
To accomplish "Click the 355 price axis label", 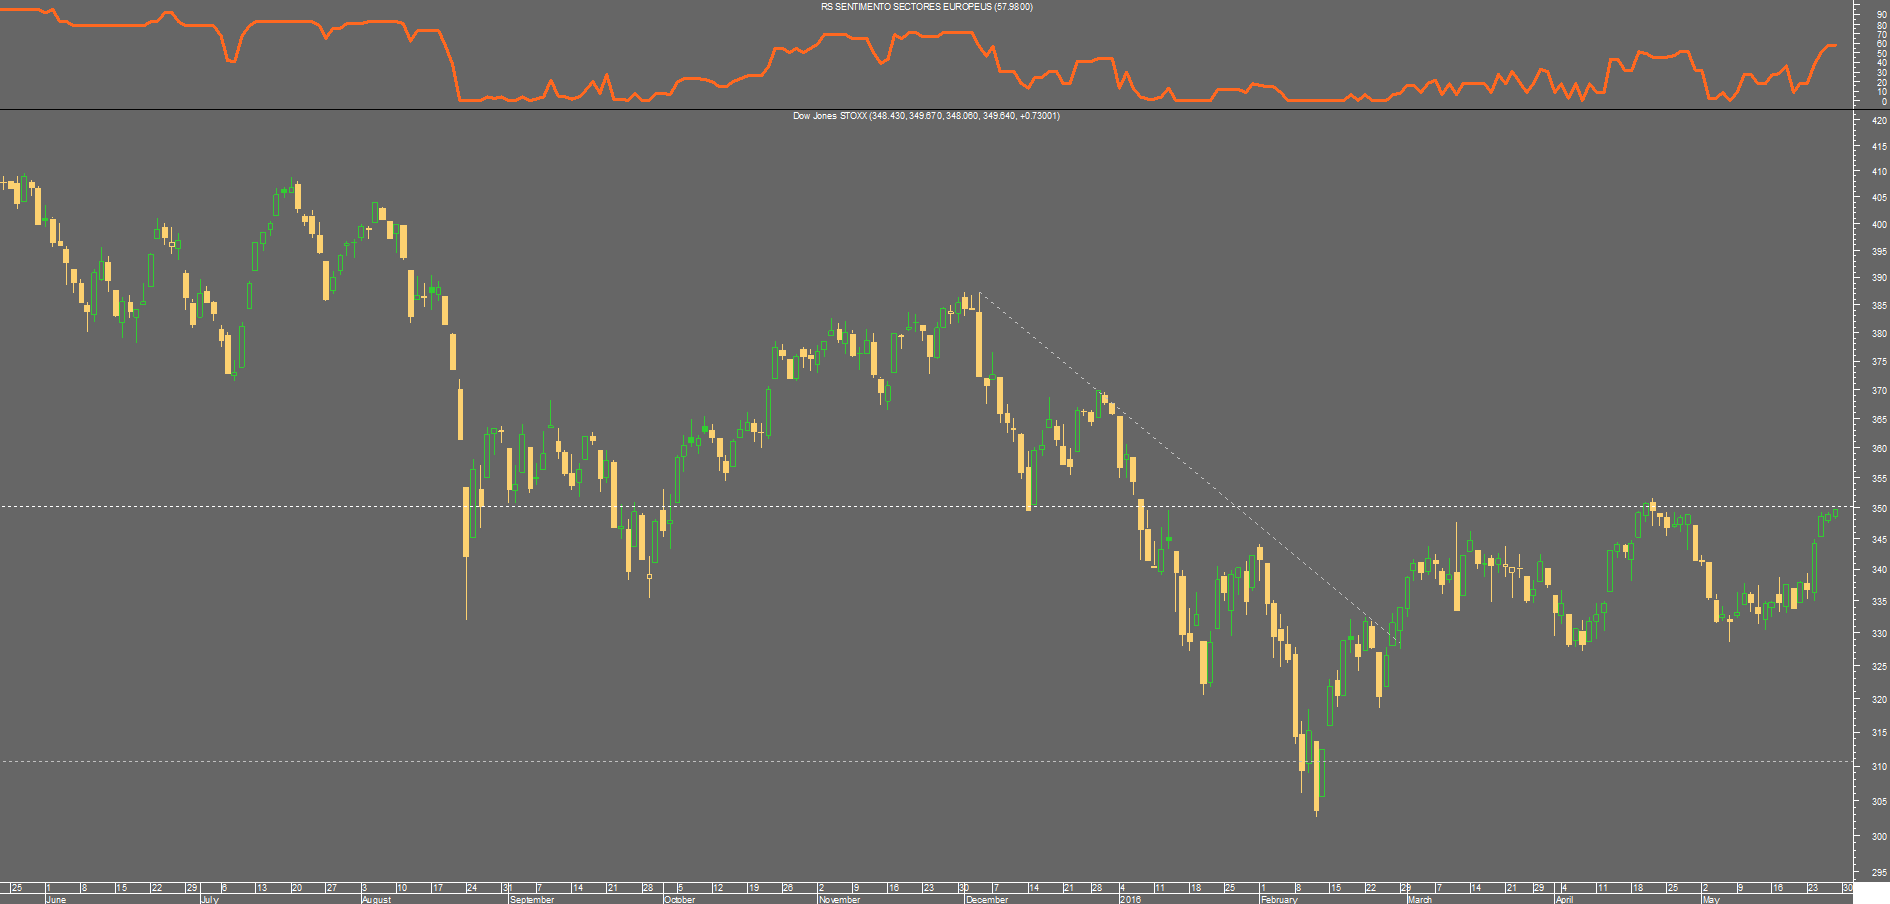I will (x=1879, y=479).
